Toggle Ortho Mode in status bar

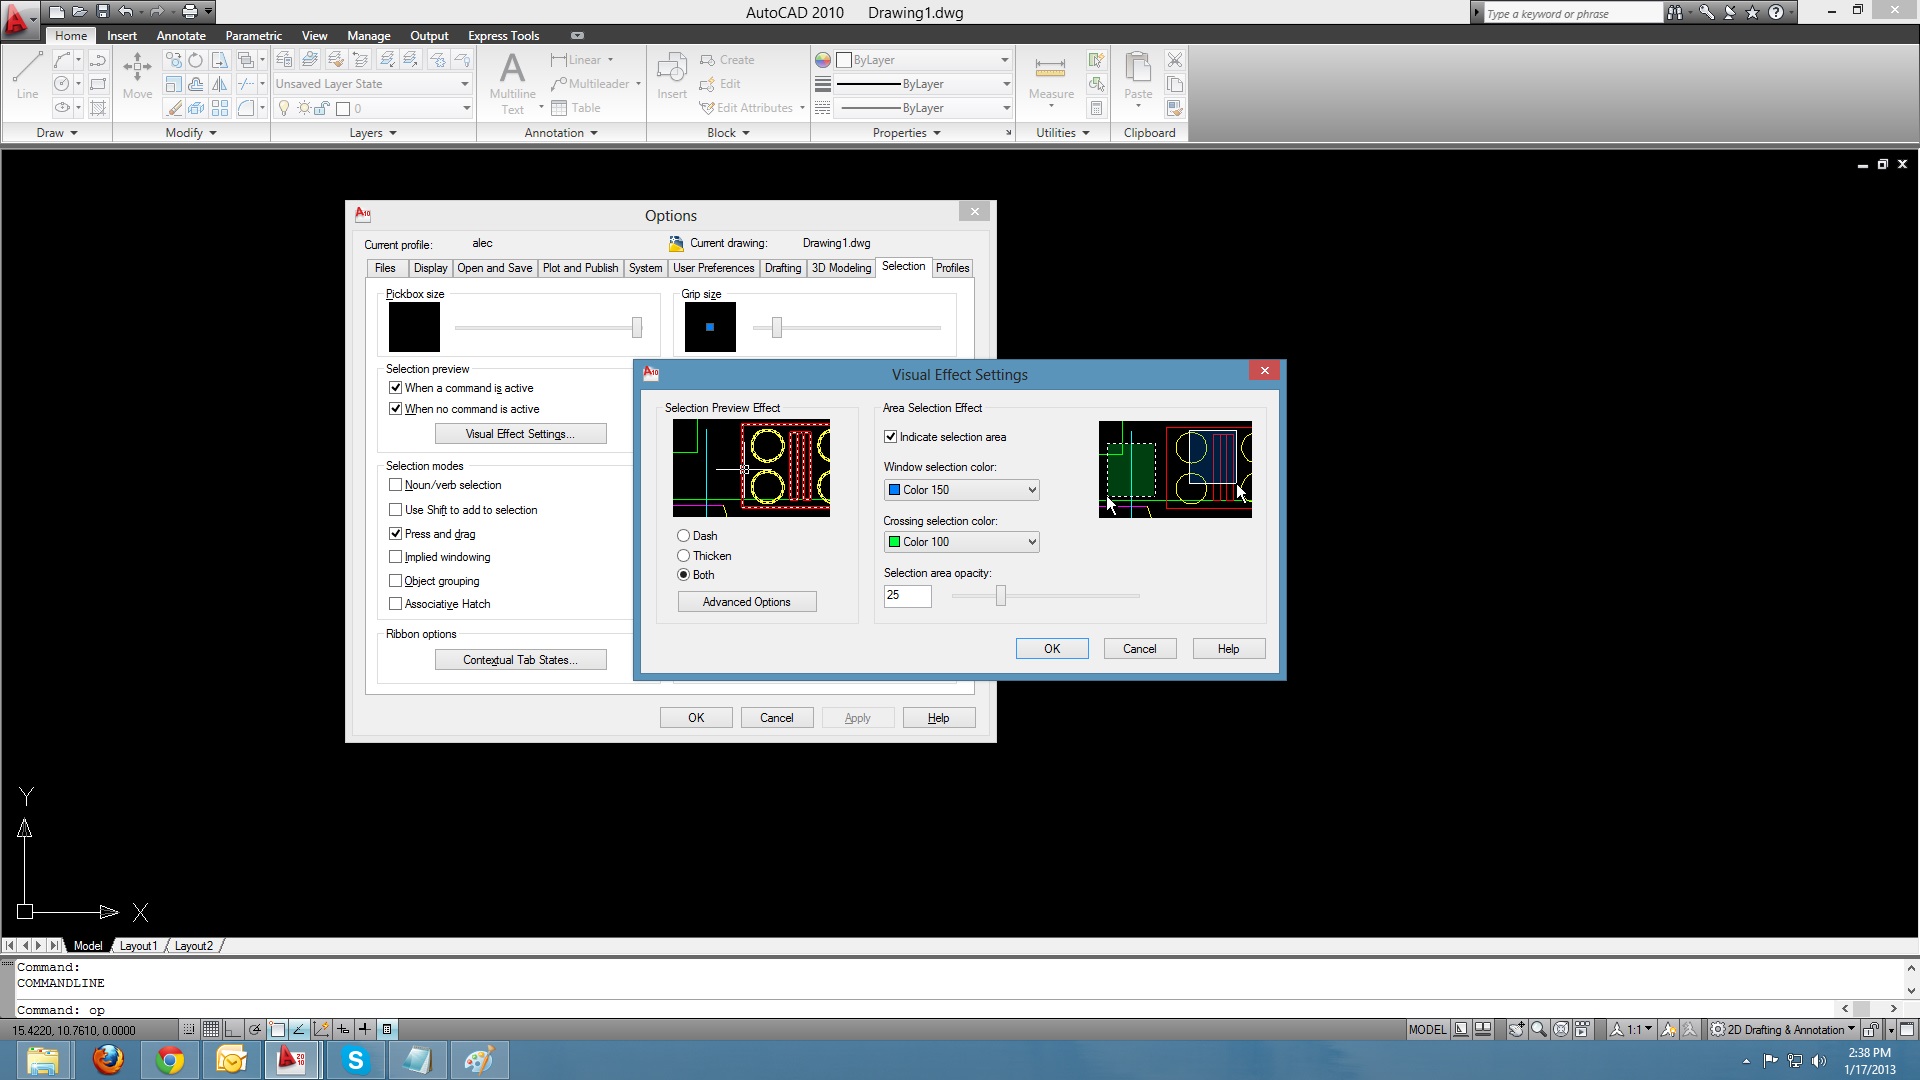pyautogui.click(x=233, y=1029)
